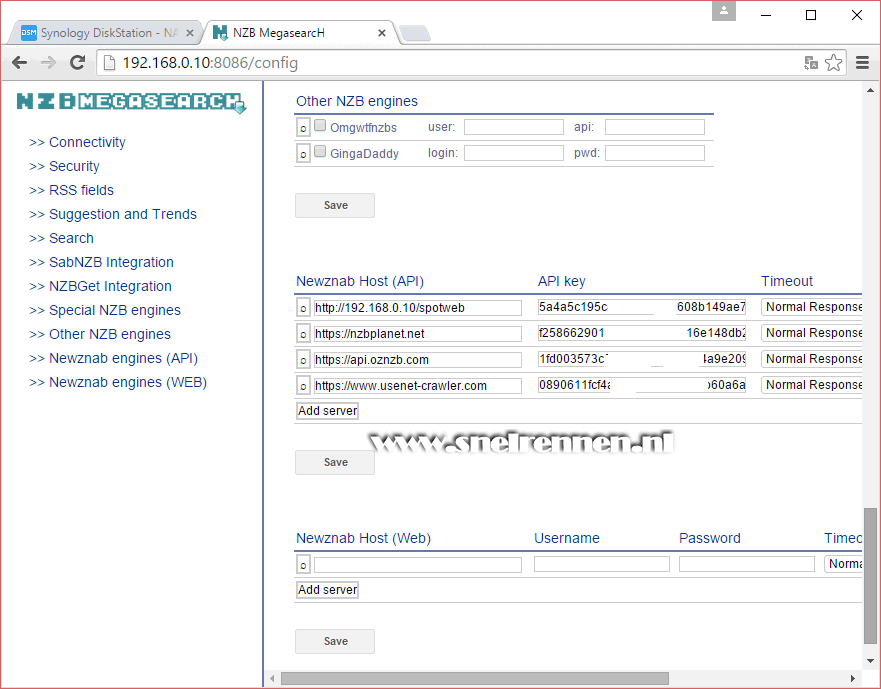881x689 pixels.
Task: Reload the config page
Action: point(78,62)
